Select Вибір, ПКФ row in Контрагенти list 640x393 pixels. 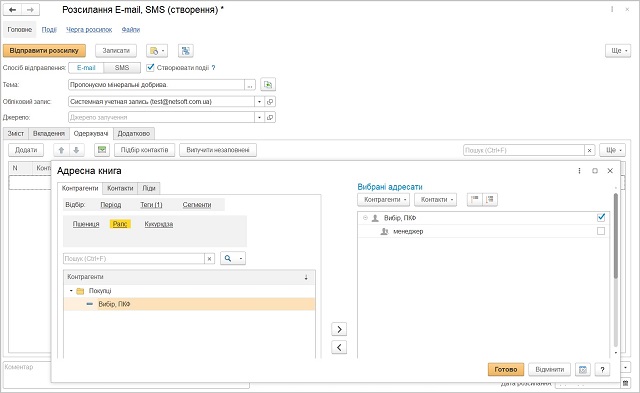pos(189,304)
